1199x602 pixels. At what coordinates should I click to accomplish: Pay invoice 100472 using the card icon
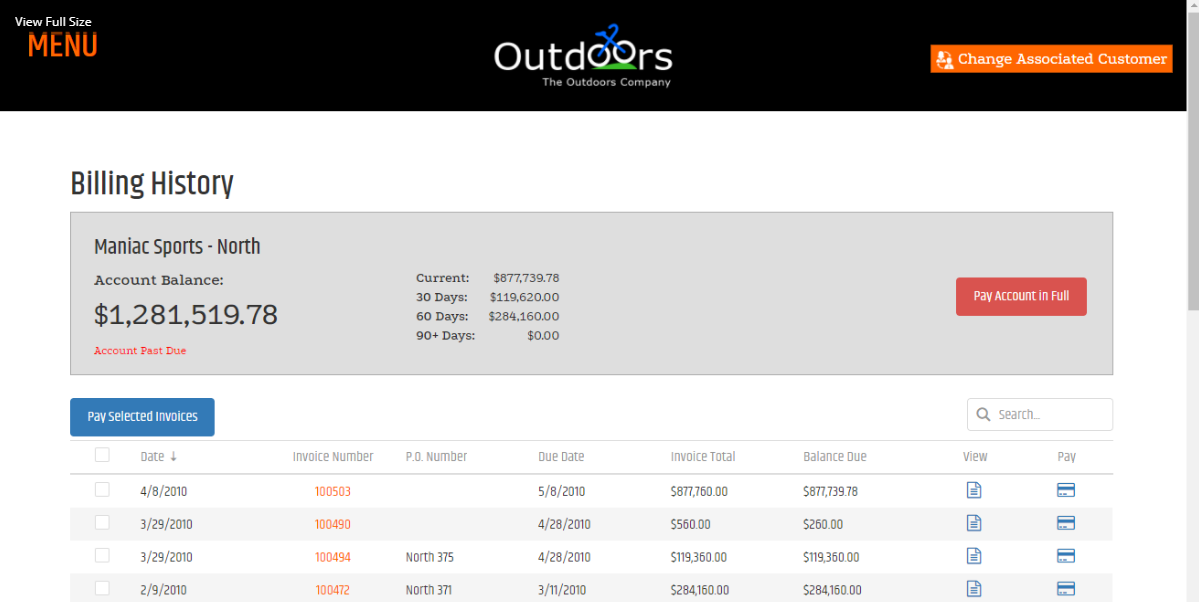point(1066,588)
